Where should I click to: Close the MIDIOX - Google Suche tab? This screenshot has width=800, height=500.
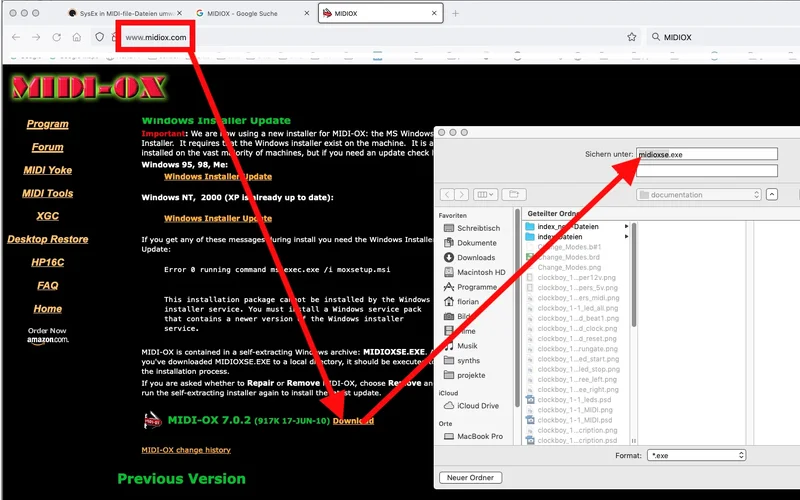306,13
